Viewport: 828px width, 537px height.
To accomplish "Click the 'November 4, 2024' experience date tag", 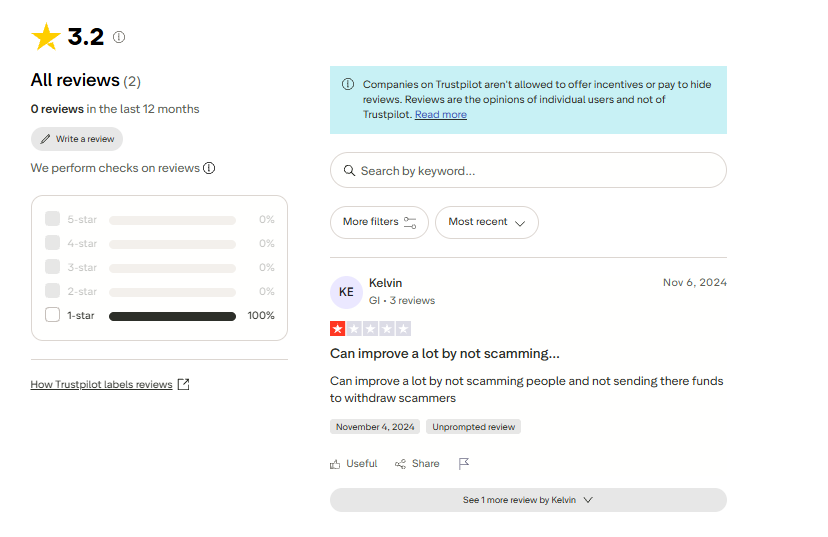I will tap(375, 427).
